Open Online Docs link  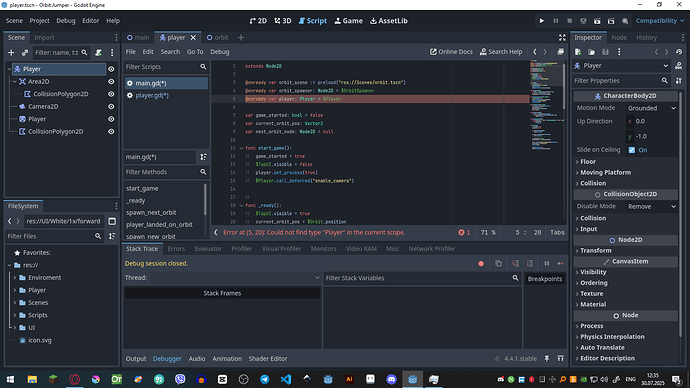click(451, 51)
